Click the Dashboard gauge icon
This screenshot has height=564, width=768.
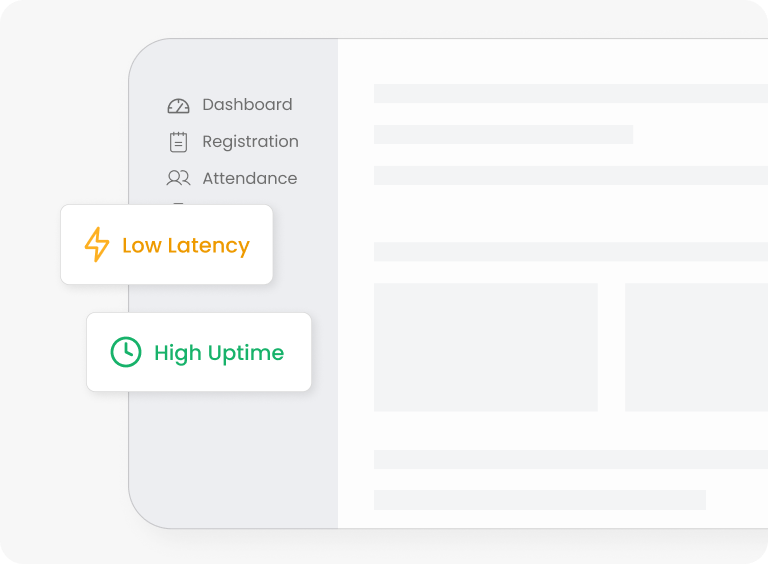tap(178, 106)
